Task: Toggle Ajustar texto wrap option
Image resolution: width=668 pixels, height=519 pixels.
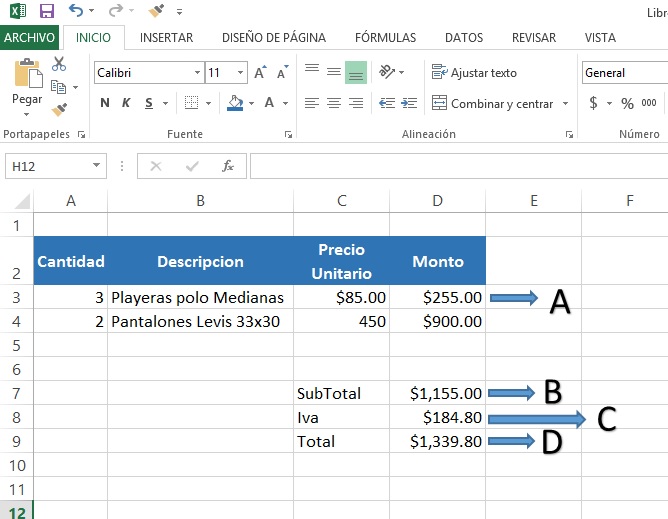Action: 474,73
